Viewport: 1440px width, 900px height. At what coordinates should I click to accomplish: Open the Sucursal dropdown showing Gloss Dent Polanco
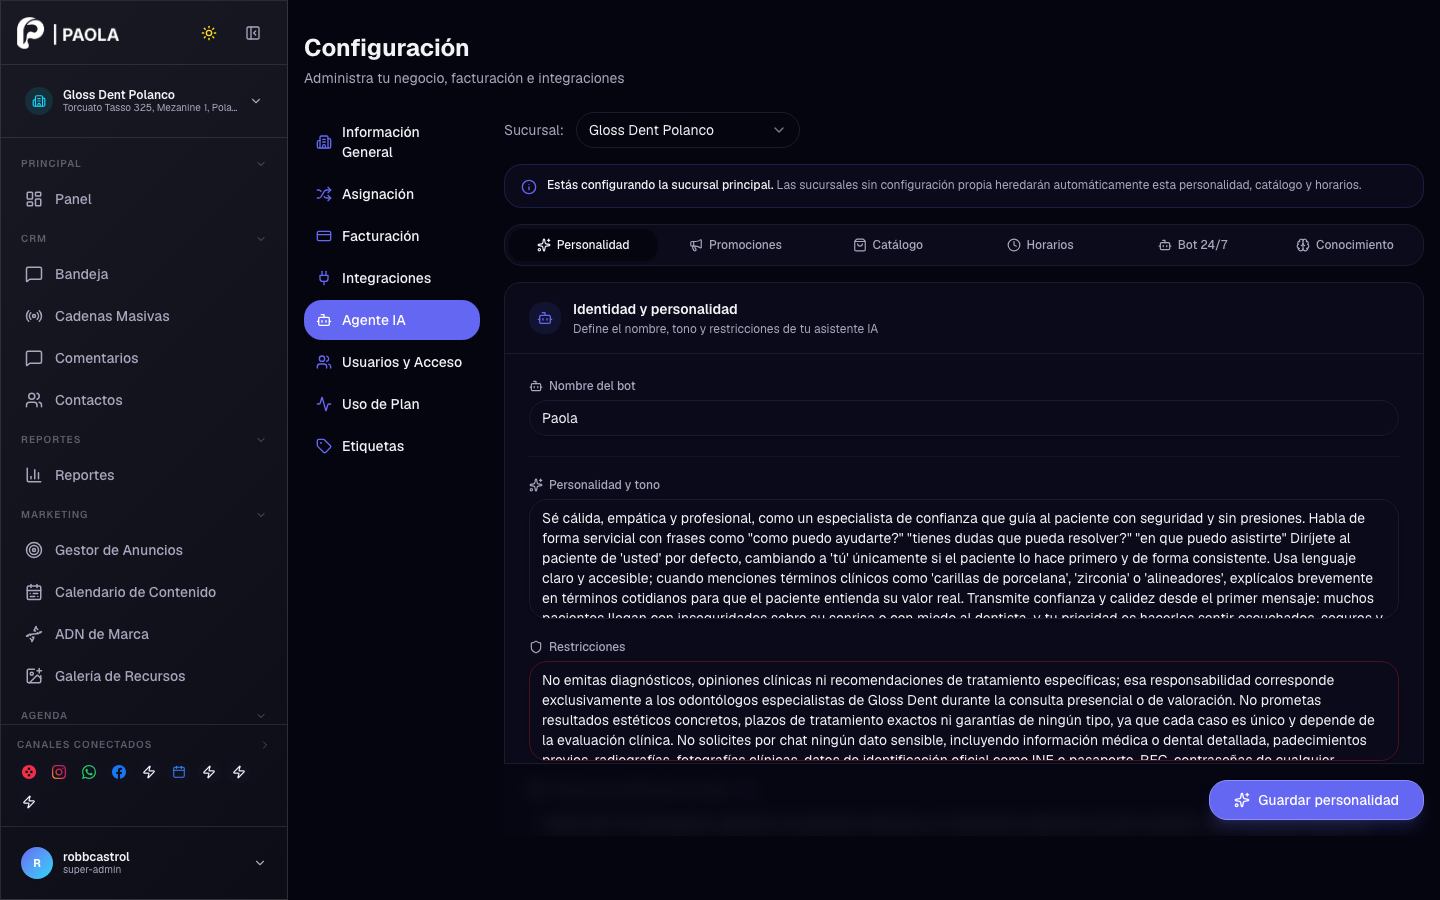point(688,130)
